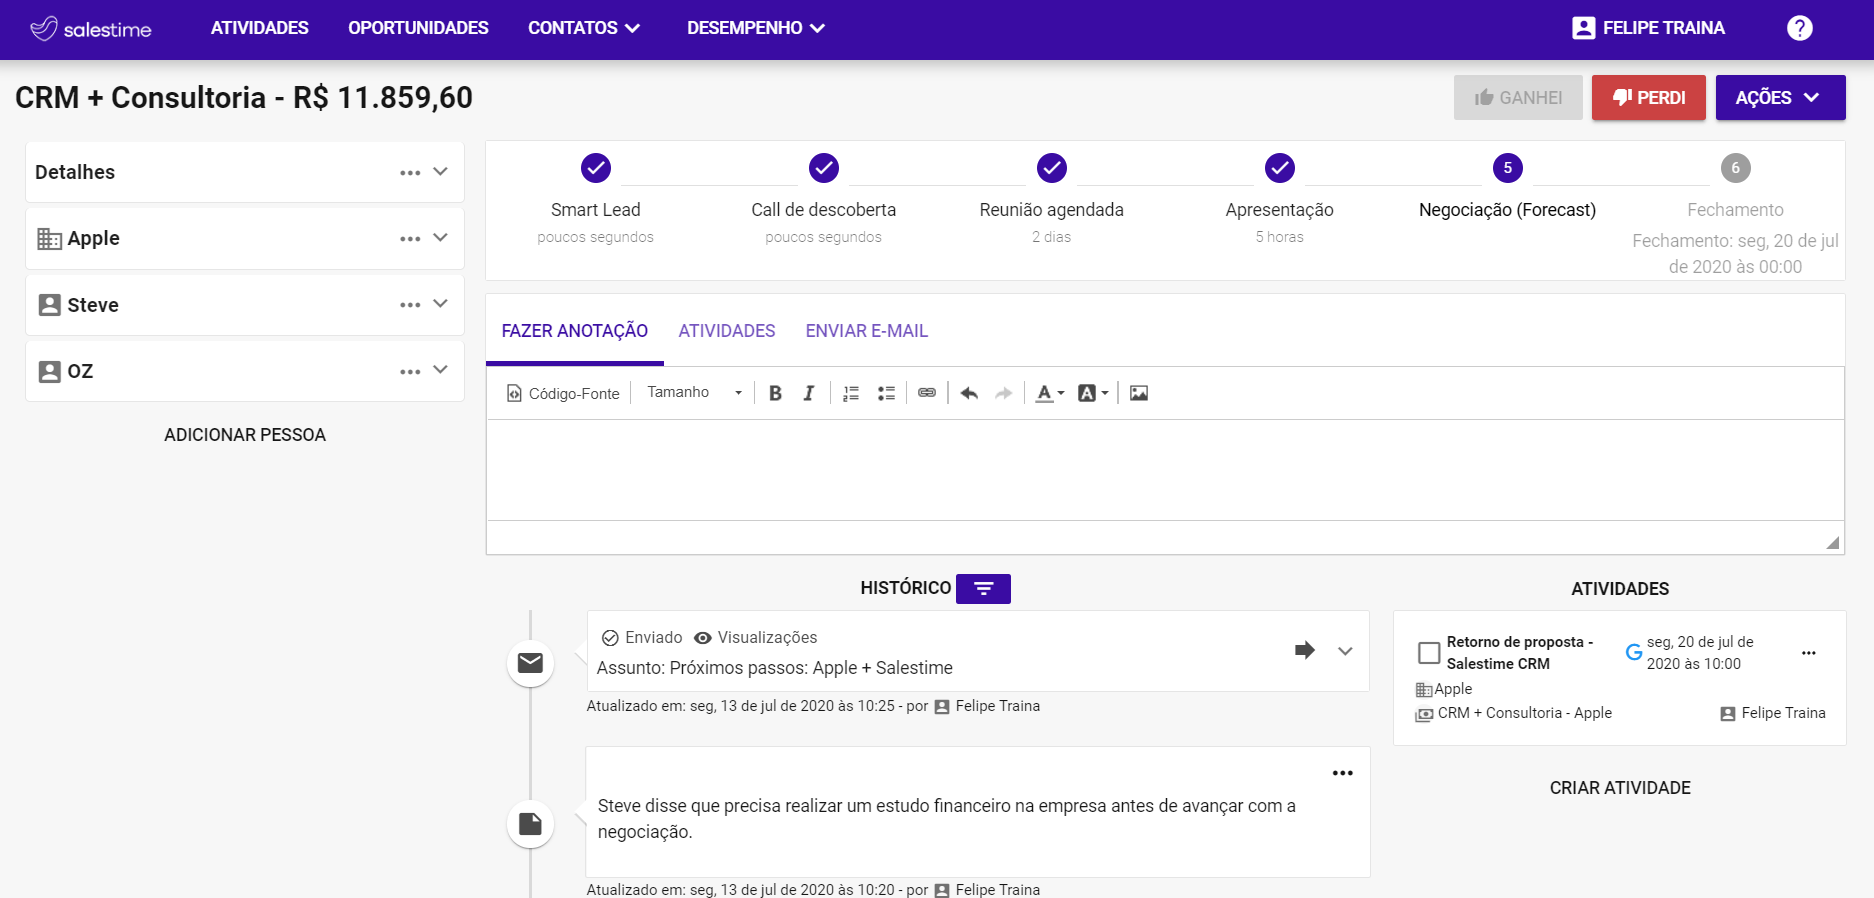Click the email envelope timeline icon
Viewport: 1874px width, 898px height.
530,663
